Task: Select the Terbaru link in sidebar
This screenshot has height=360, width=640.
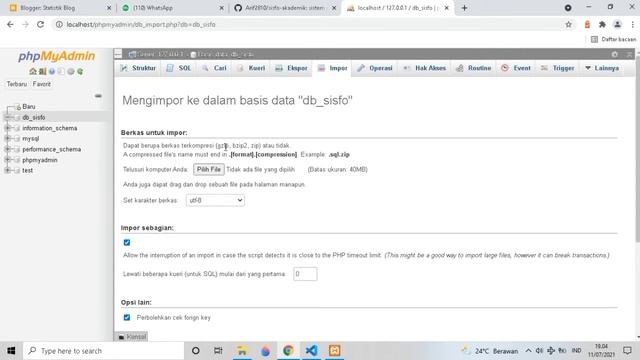Action: tap(17, 84)
